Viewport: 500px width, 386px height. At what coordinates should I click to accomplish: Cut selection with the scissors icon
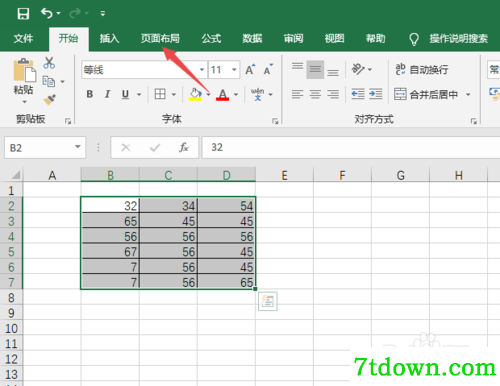click(x=49, y=63)
